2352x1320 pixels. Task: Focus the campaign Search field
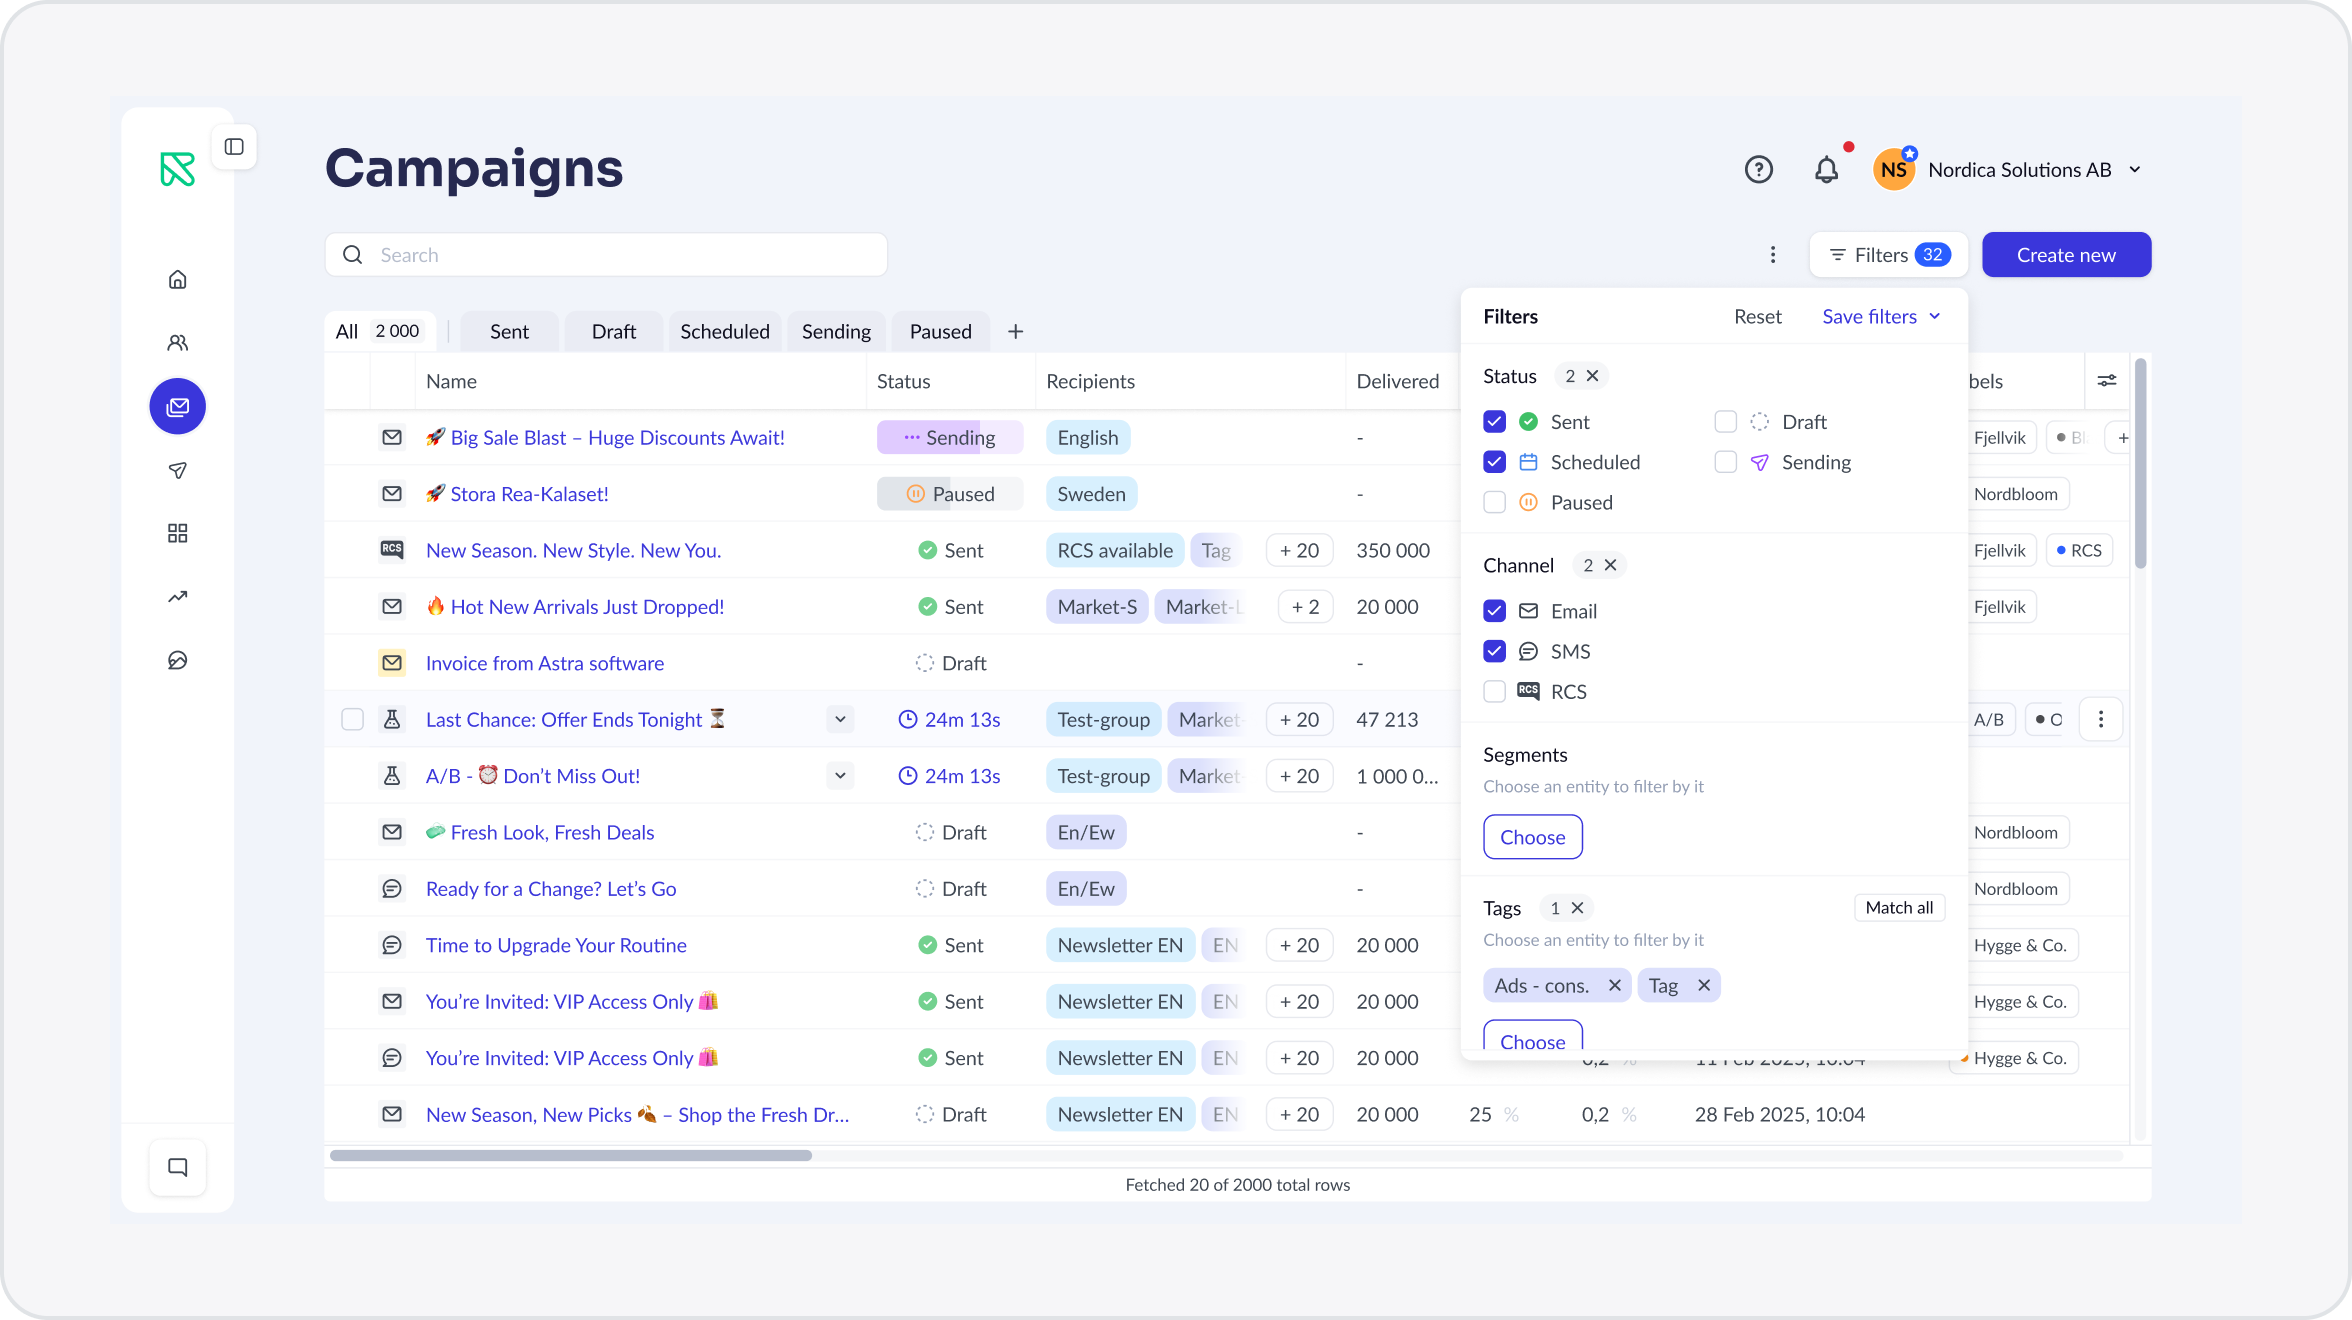tap(606, 255)
